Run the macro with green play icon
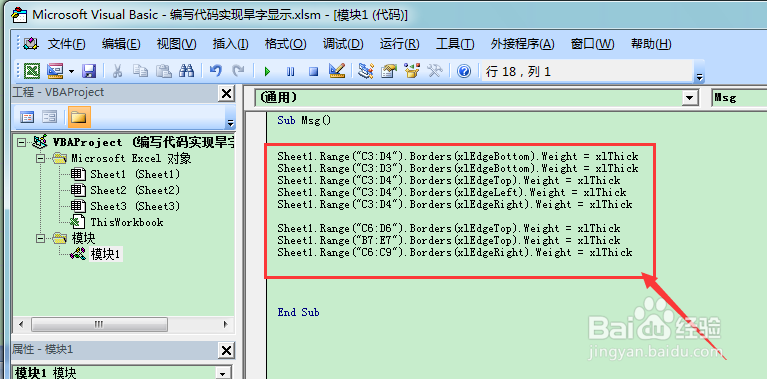This screenshot has height=379, width=767. coord(267,72)
